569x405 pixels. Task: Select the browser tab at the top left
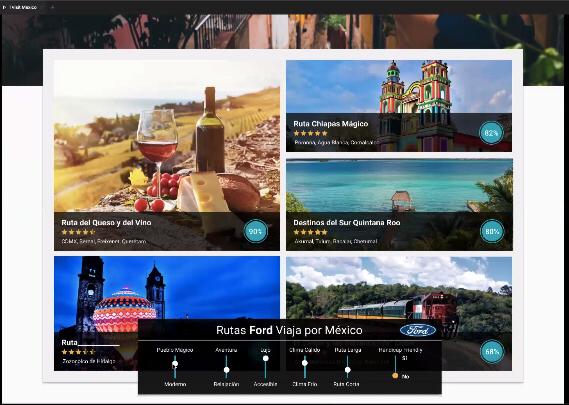point(22,7)
